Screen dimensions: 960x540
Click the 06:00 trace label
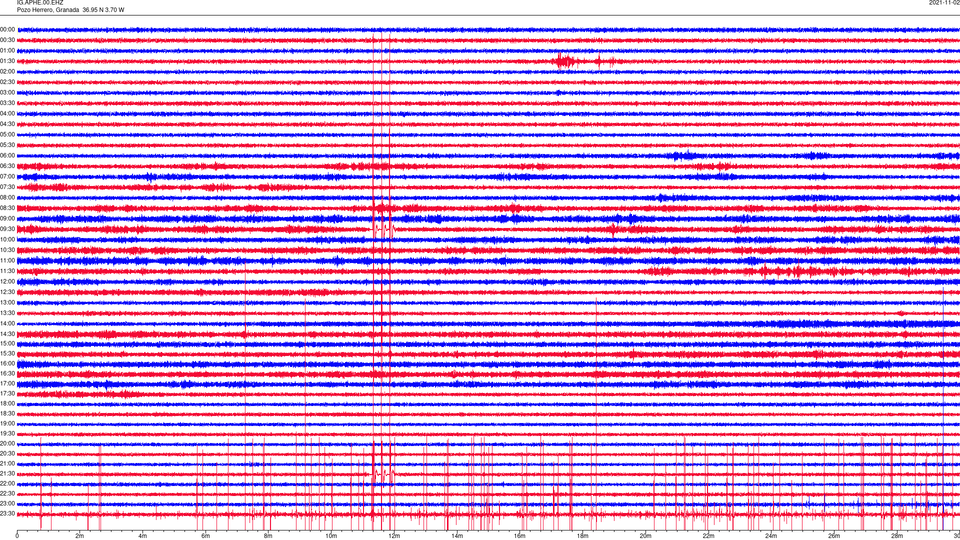click(8, 156)
